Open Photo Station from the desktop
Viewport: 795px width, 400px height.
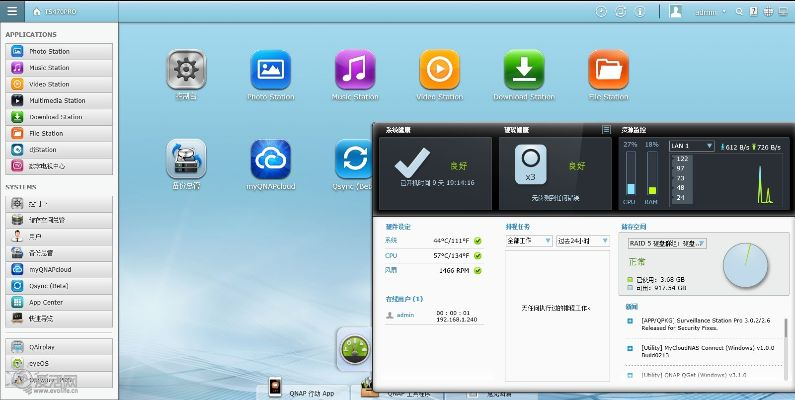click(x=270, y=75)
